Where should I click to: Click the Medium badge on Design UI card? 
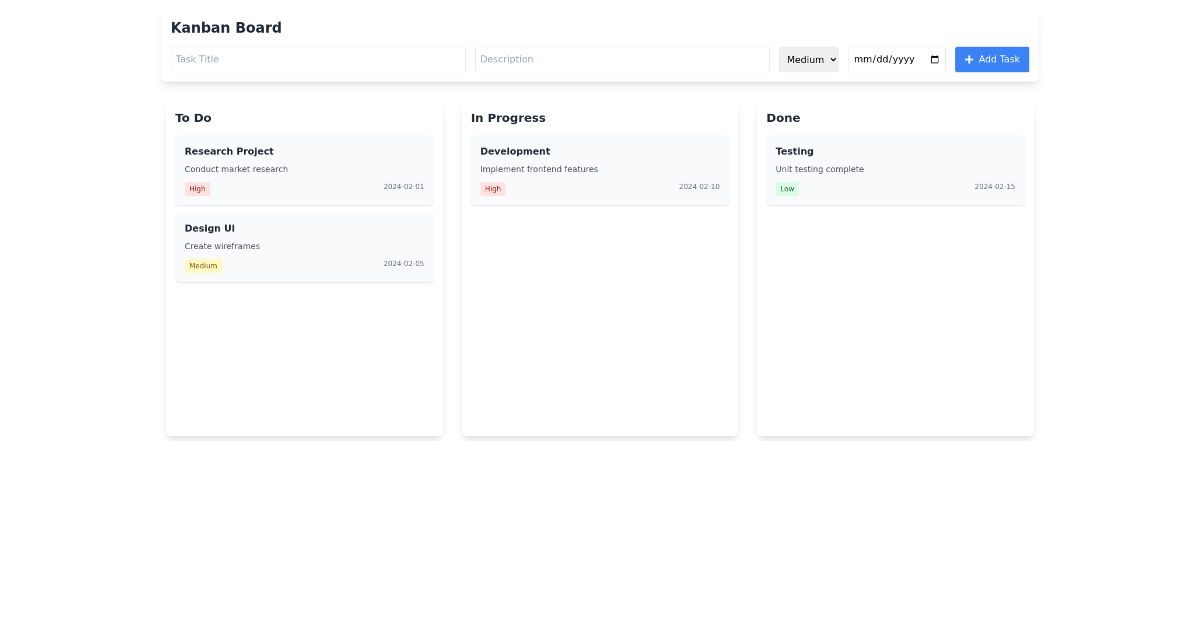203,265
